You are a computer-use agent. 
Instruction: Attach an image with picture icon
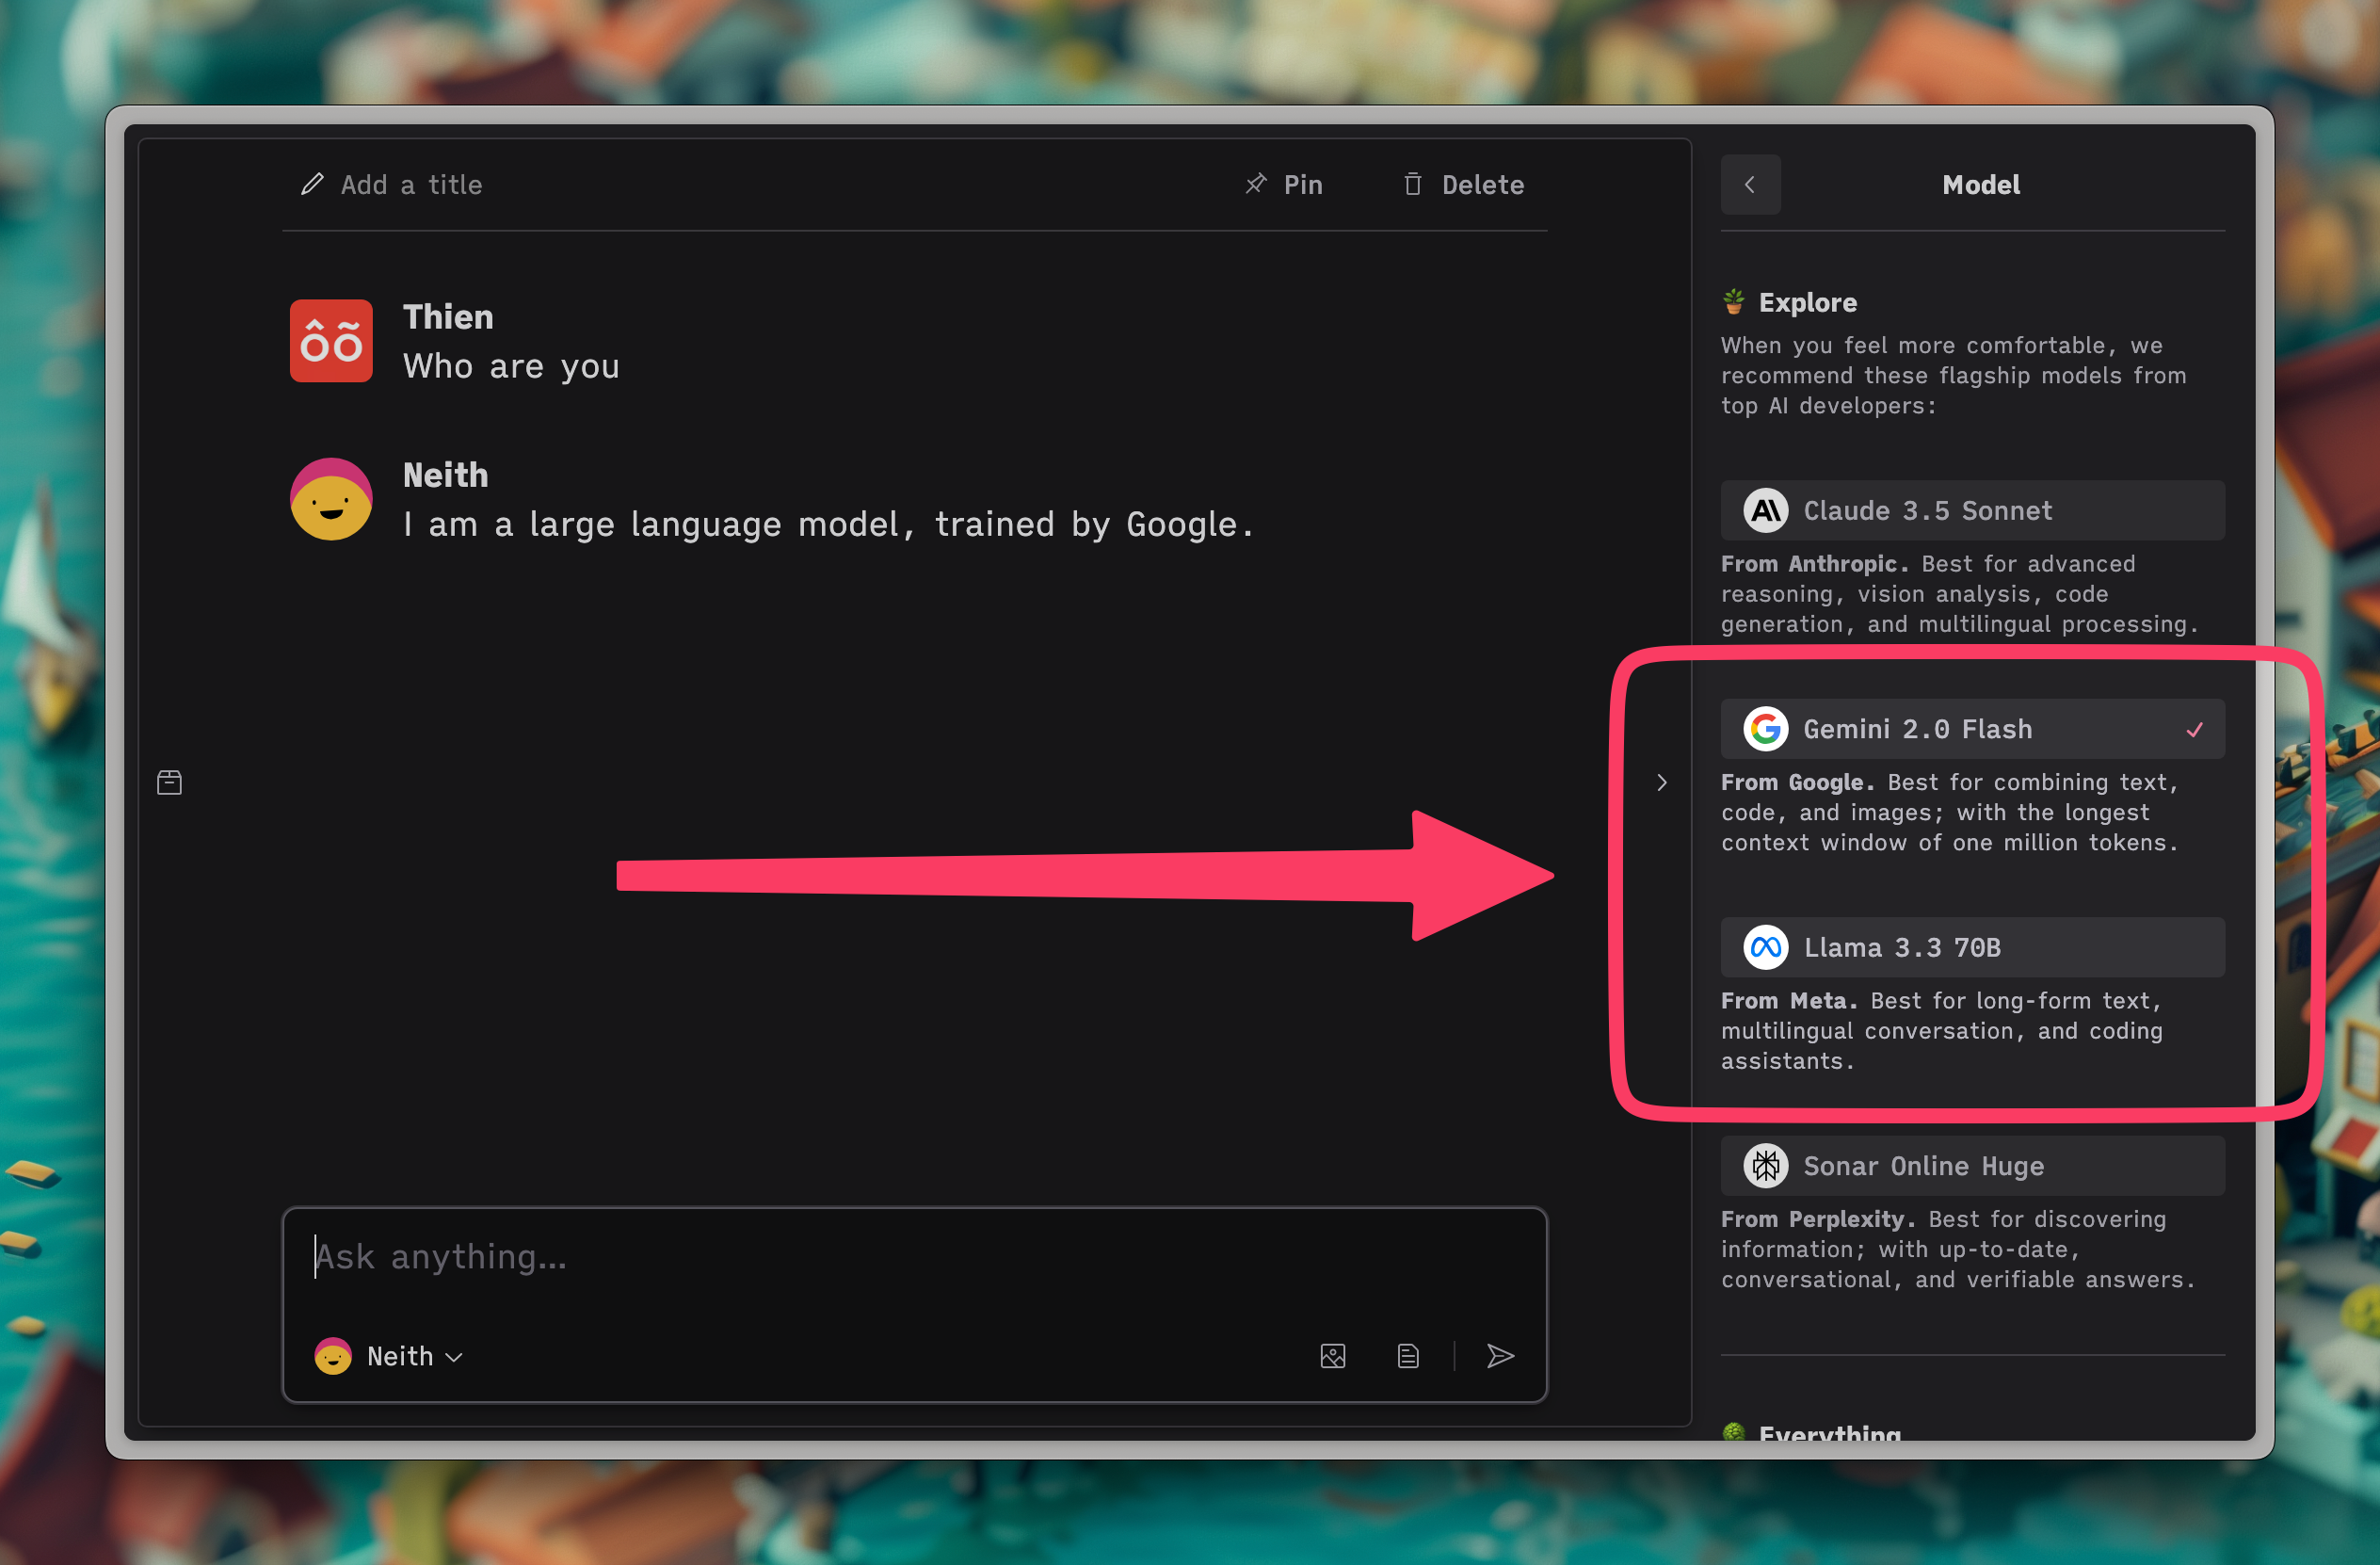pyautogui.click(x=1333, y=1357)
